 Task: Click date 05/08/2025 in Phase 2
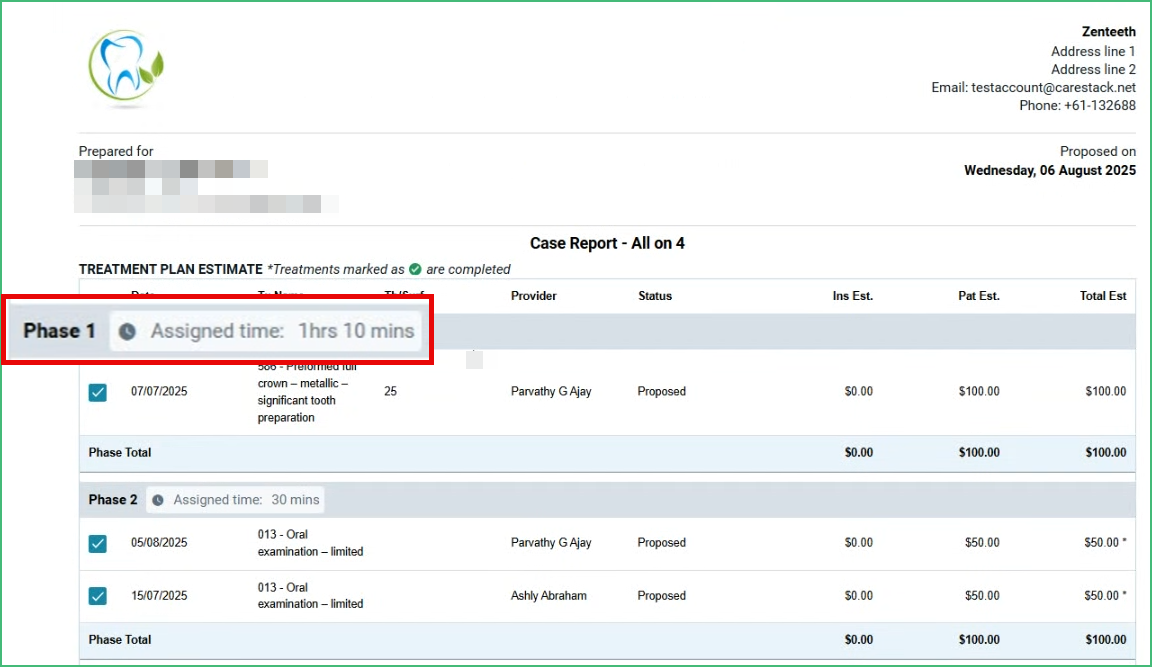pos(159,543)
